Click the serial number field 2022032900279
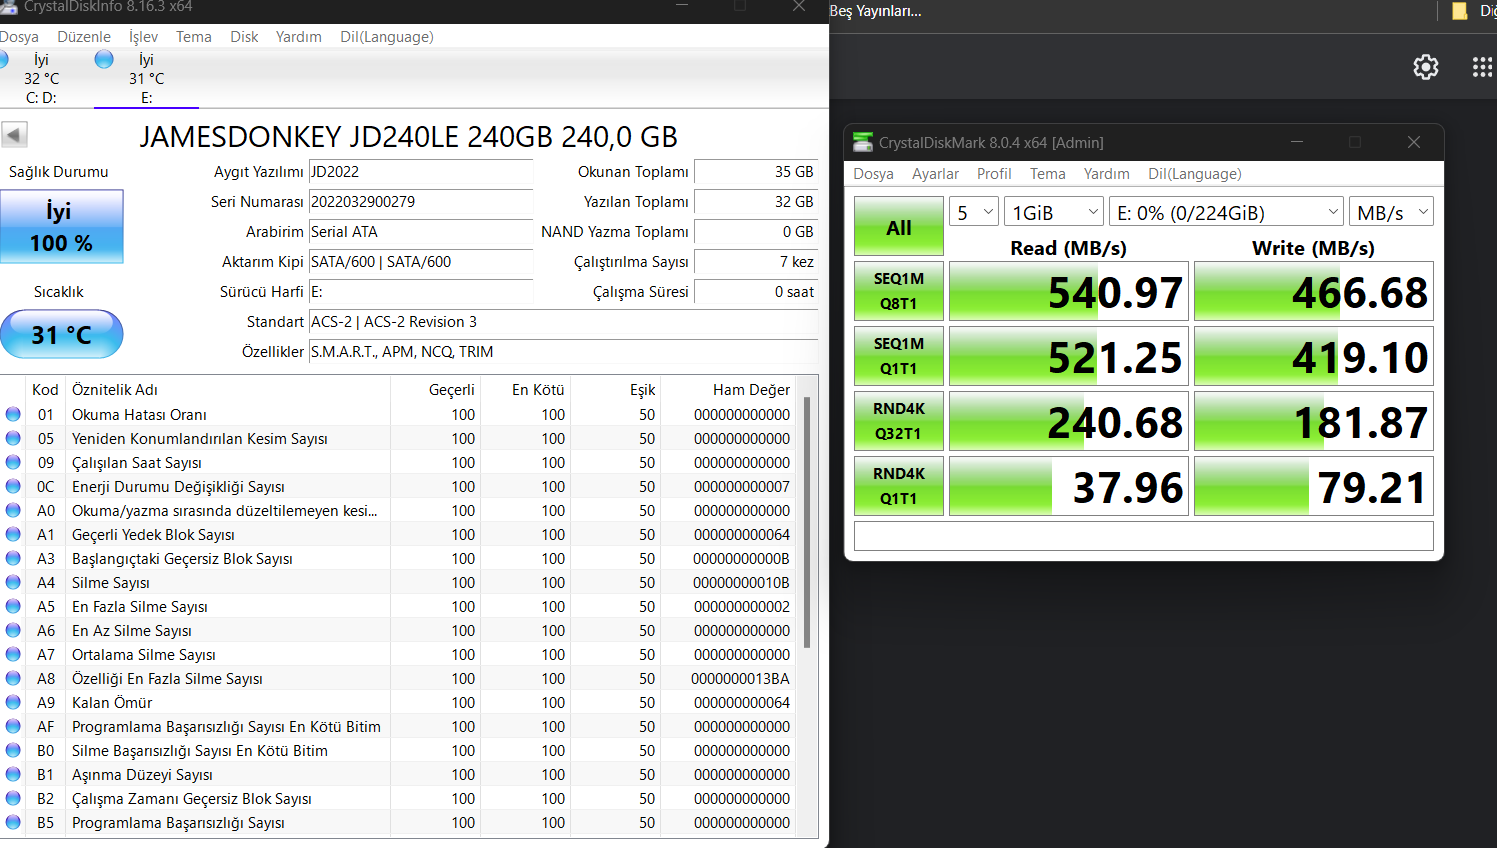The height and width of the screenshot is (848, 1497). pyautogui.click(x=421, y=202)
